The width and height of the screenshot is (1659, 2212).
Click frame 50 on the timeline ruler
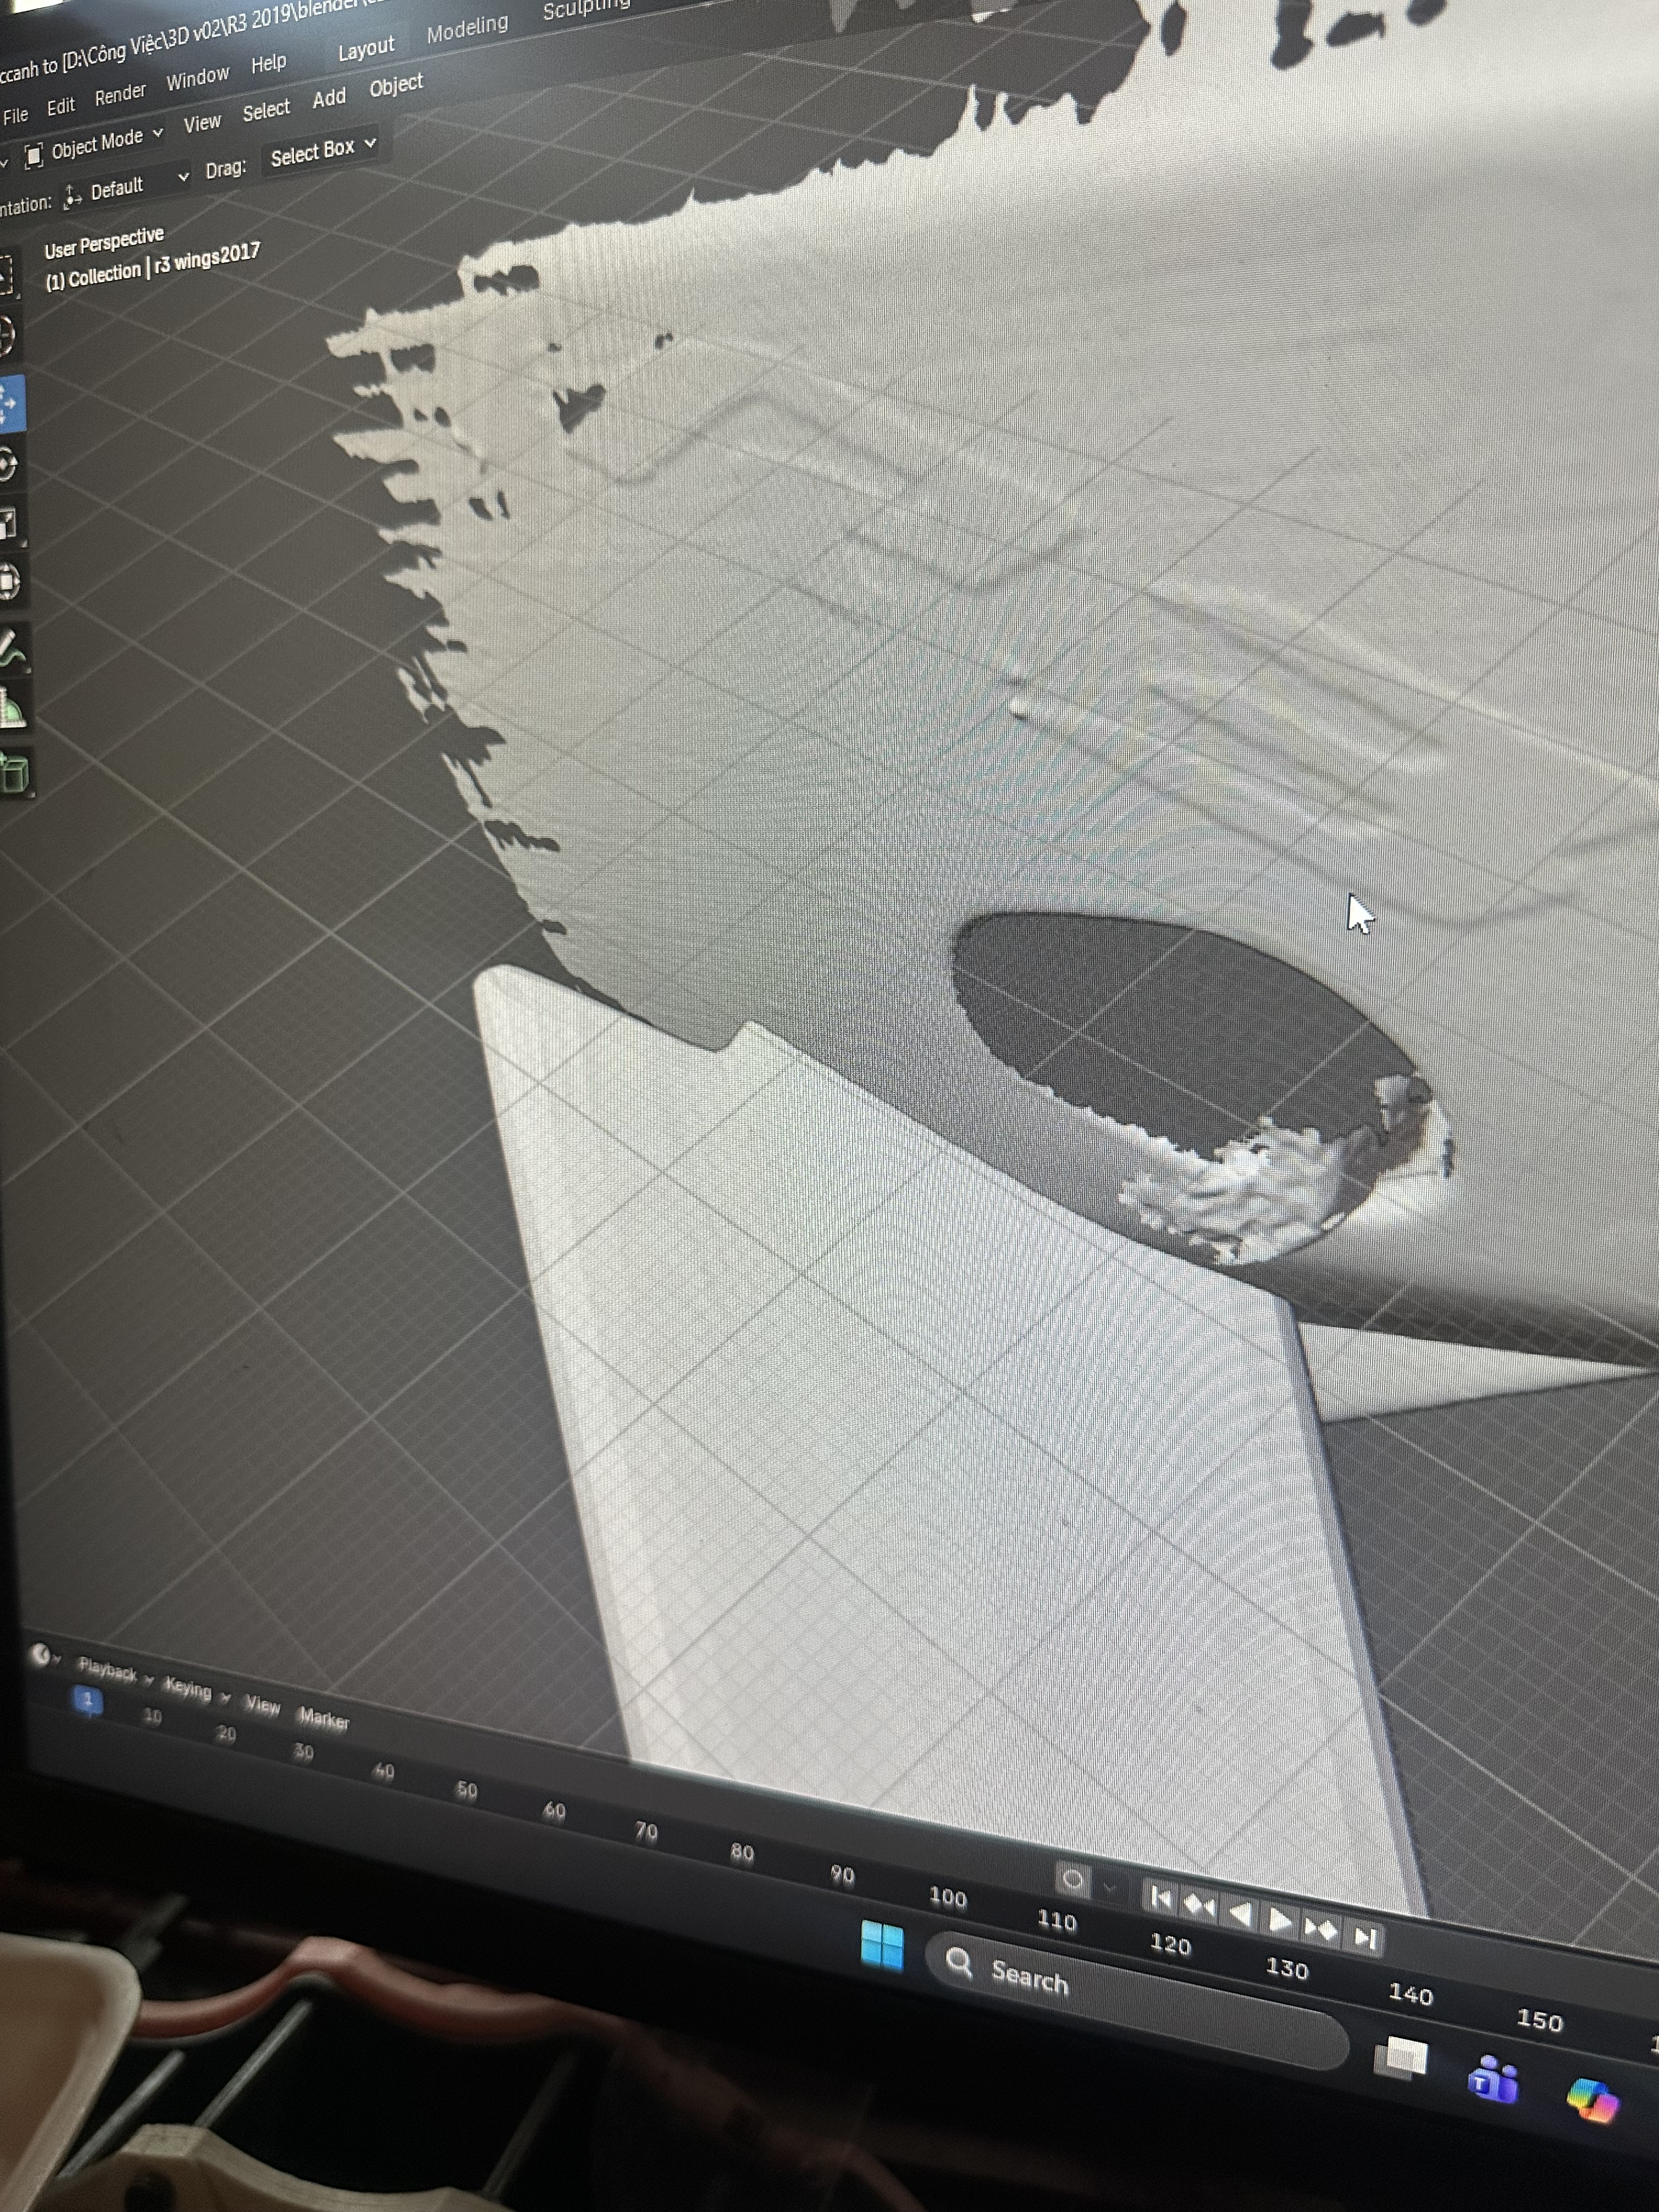point(466,1790)
